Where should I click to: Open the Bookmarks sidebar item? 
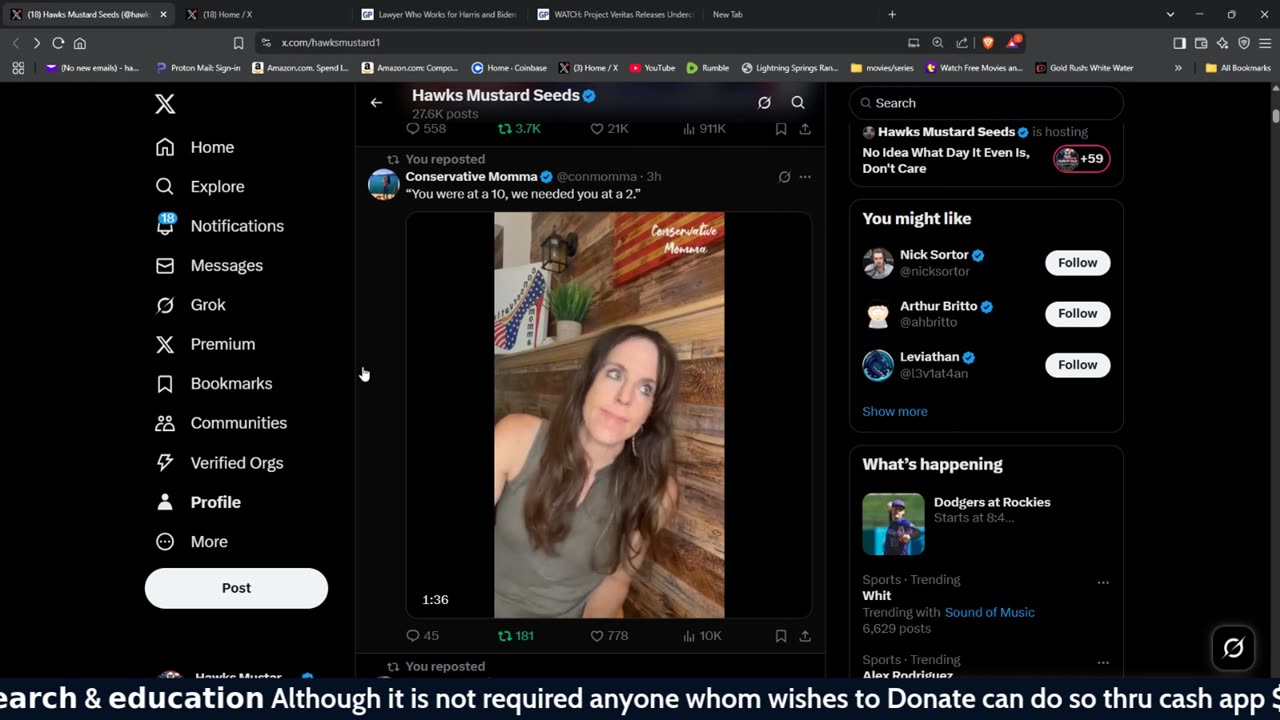click(x=214, y=383)
